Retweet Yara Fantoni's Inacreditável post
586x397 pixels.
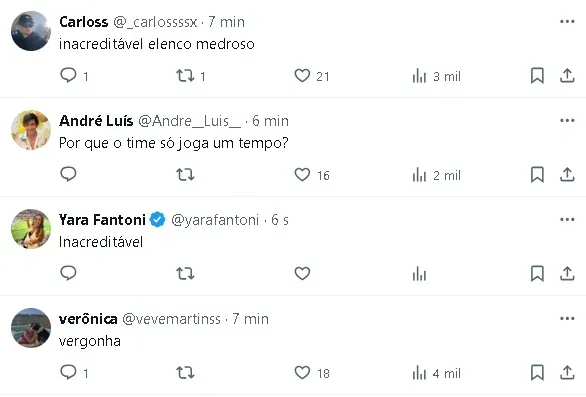coord(185,274)
